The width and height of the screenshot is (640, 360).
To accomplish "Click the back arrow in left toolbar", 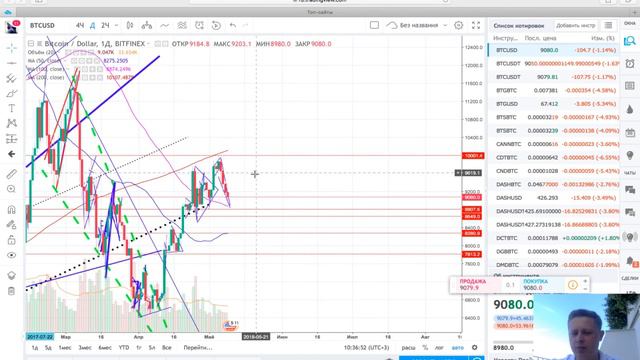I will click(x=11, y=154).
